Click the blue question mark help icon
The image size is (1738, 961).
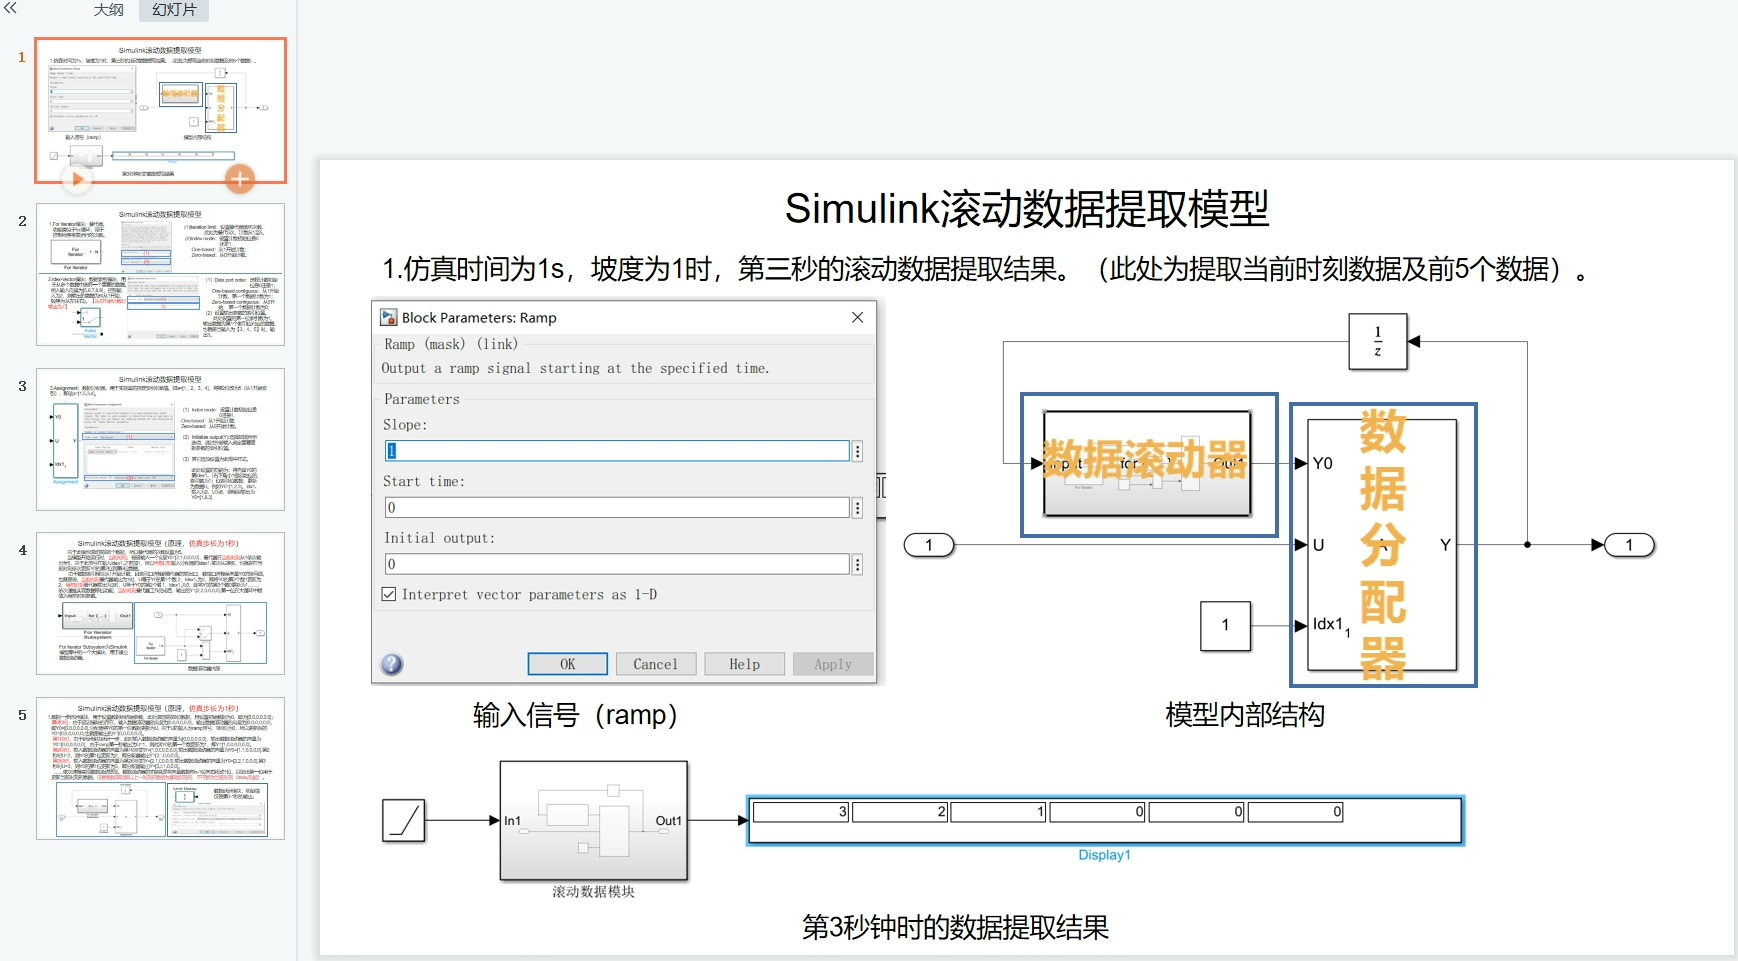point(392,664)
